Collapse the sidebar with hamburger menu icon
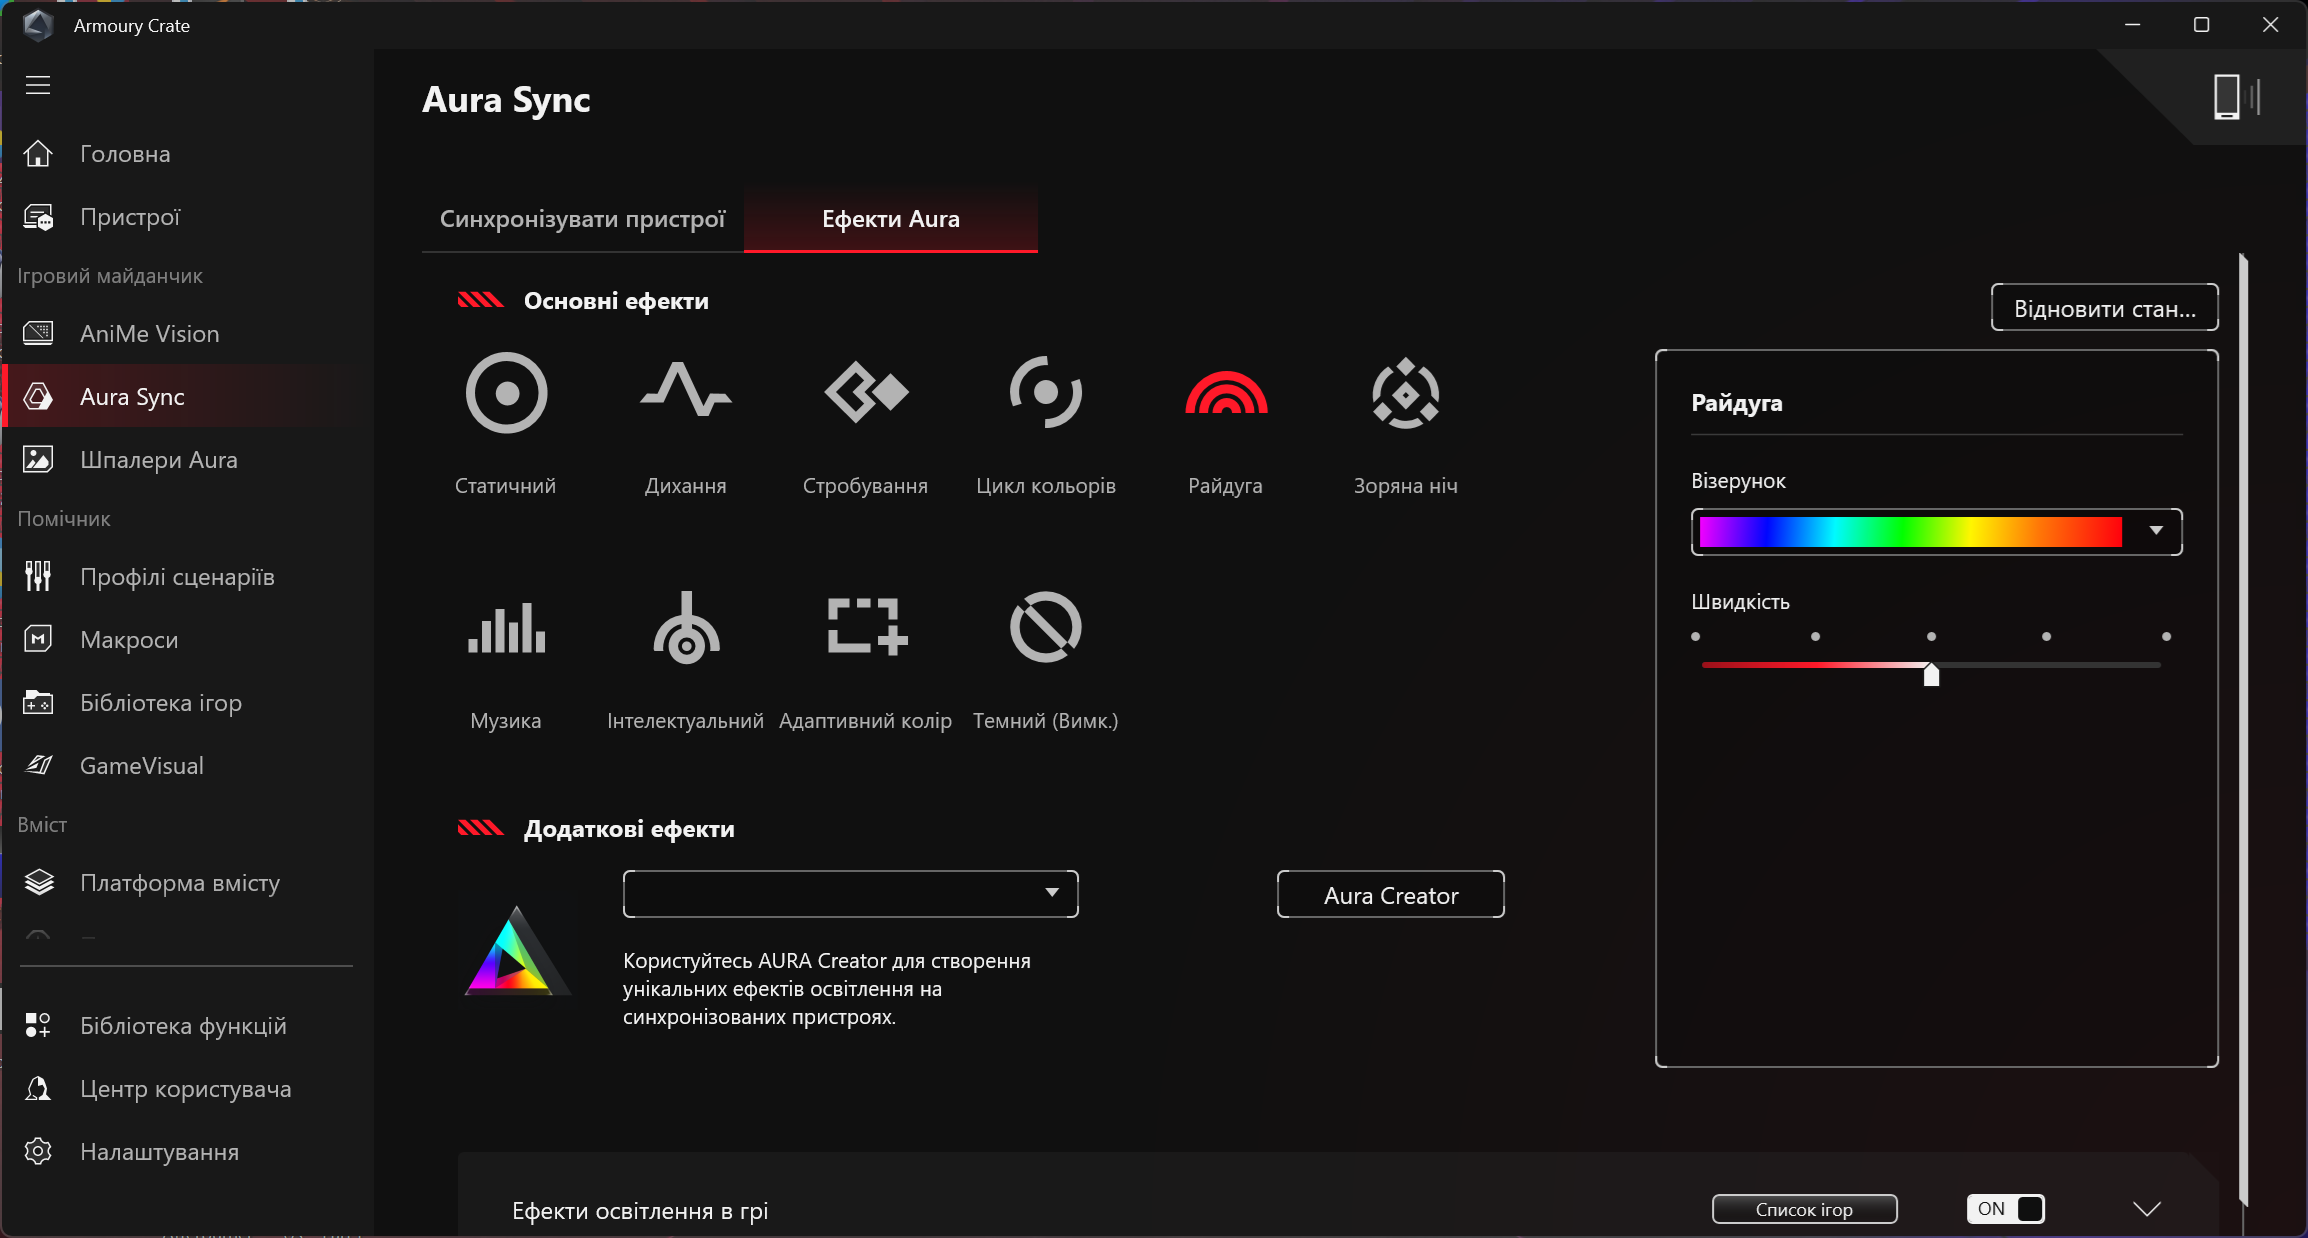This screenshot has height=1238, width=2308. coord(38,85)
